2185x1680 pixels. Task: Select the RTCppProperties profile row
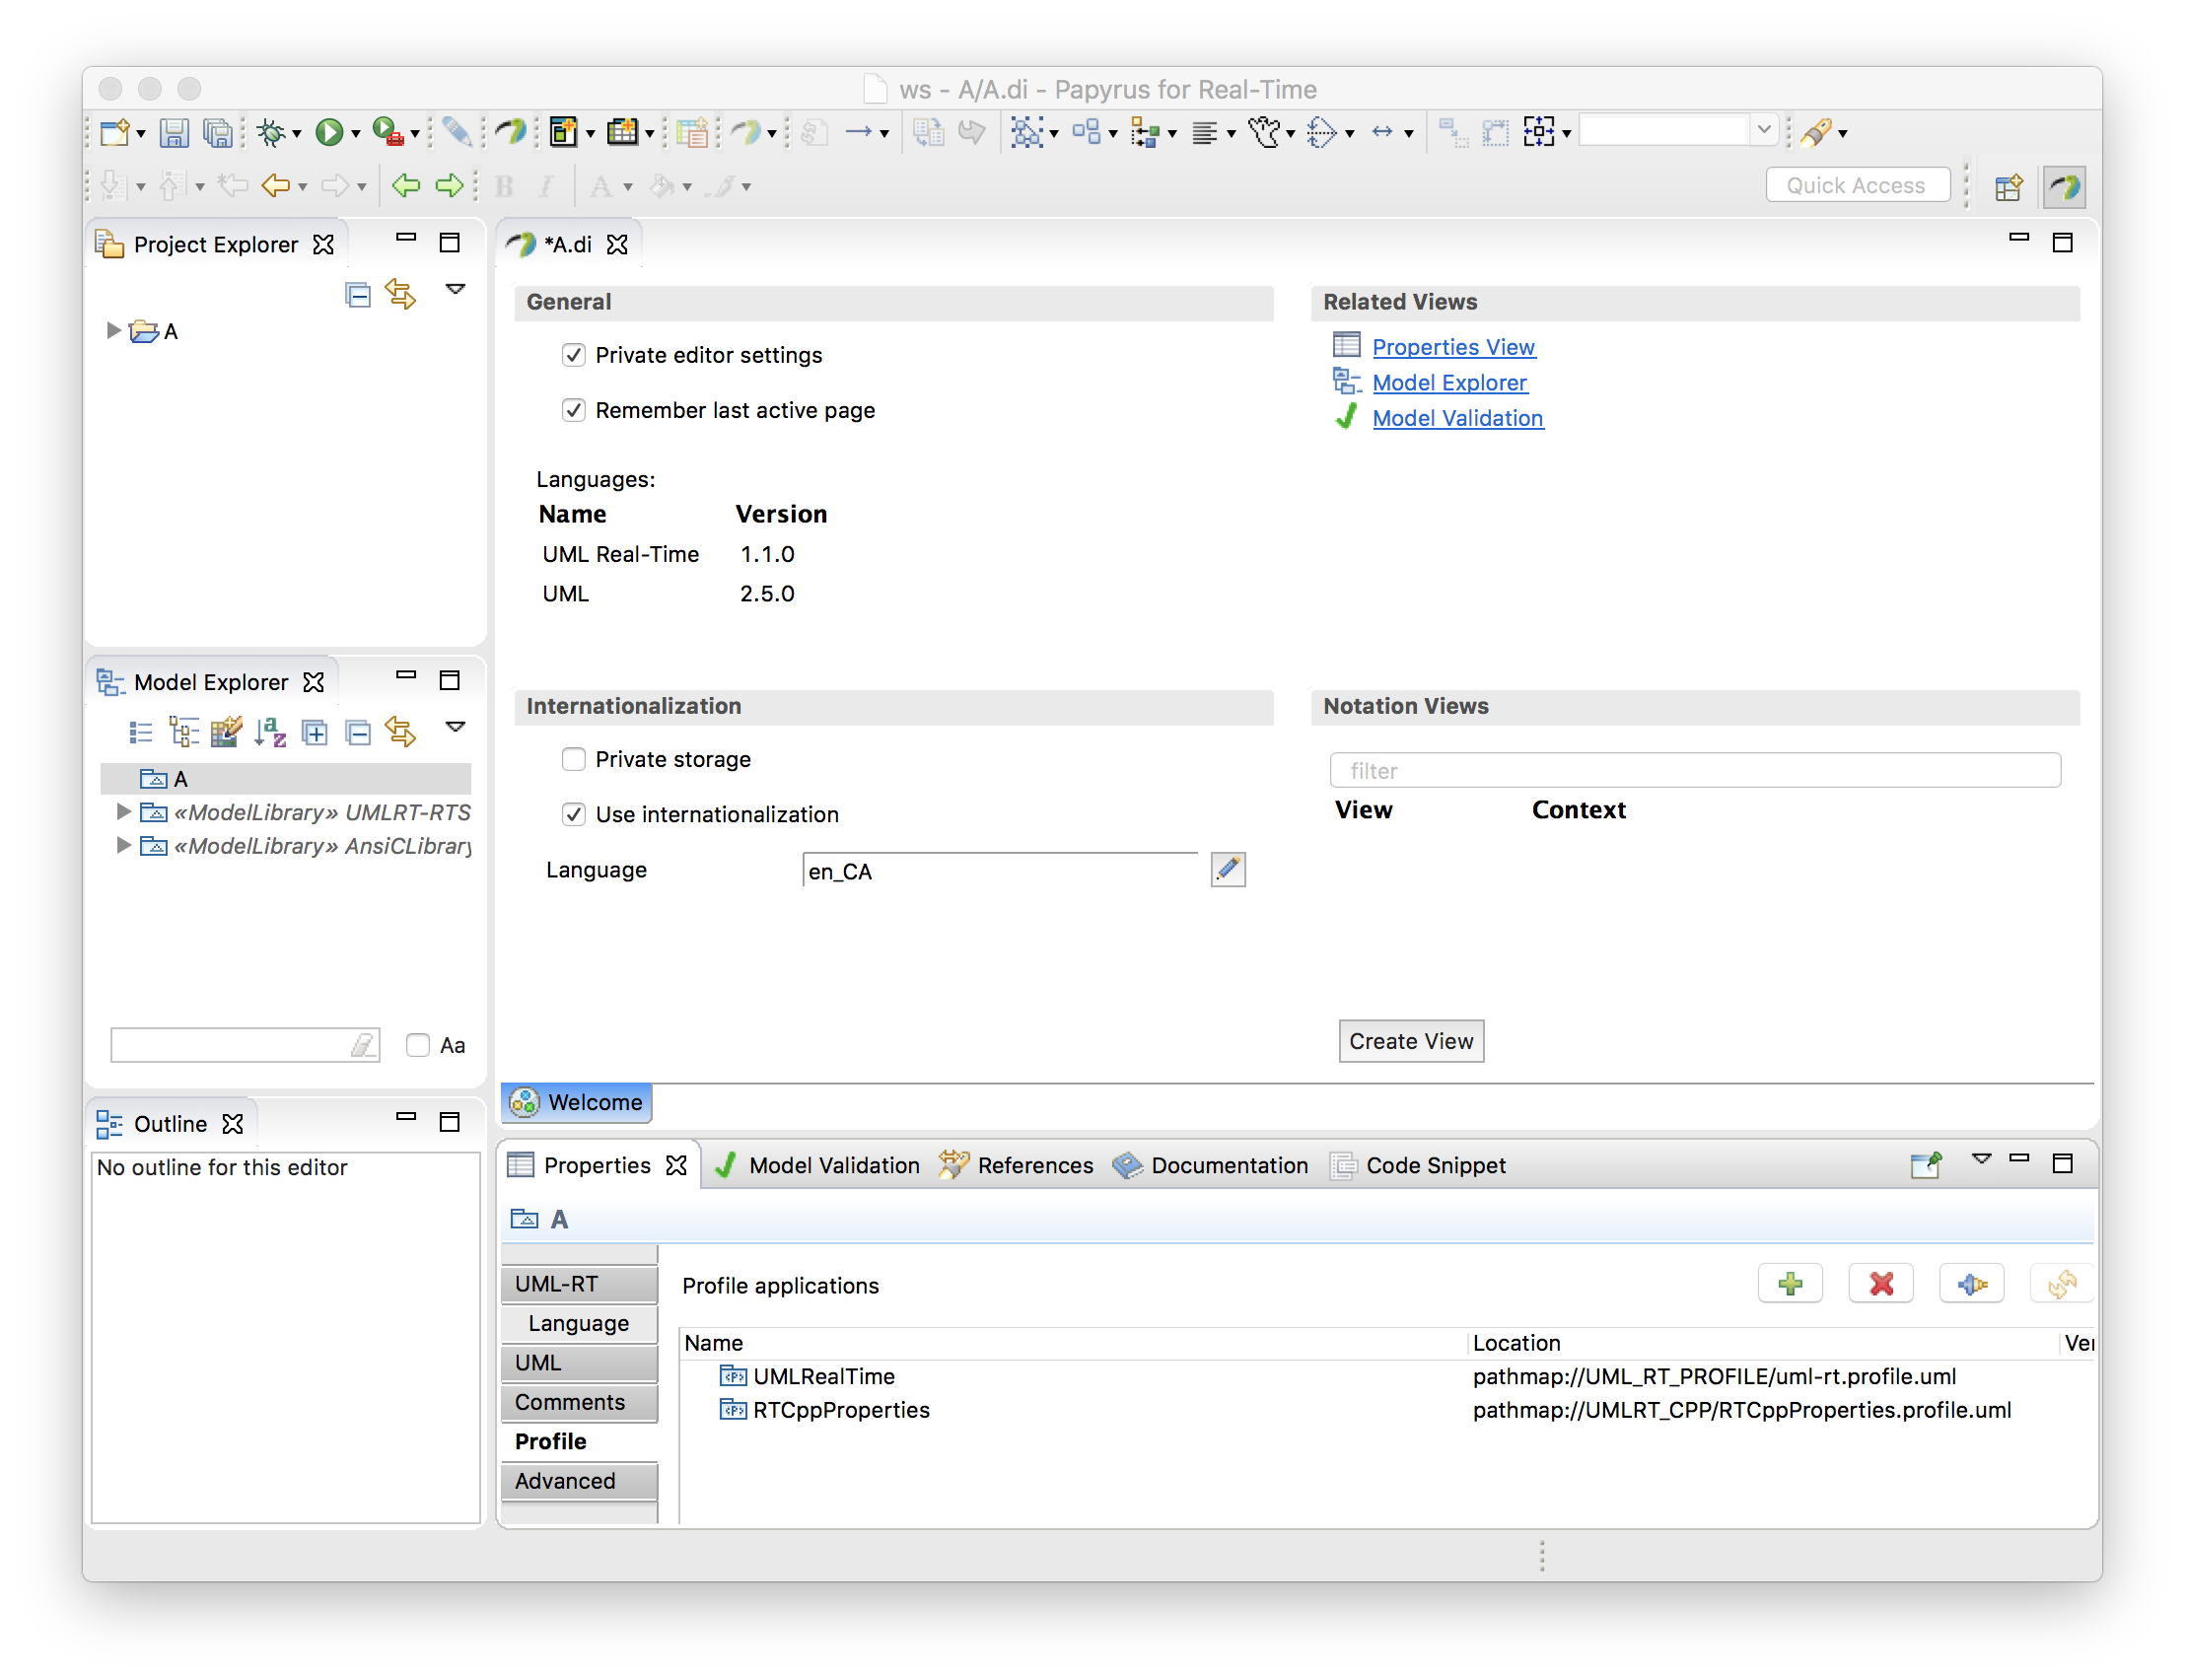[1385, 1410]
